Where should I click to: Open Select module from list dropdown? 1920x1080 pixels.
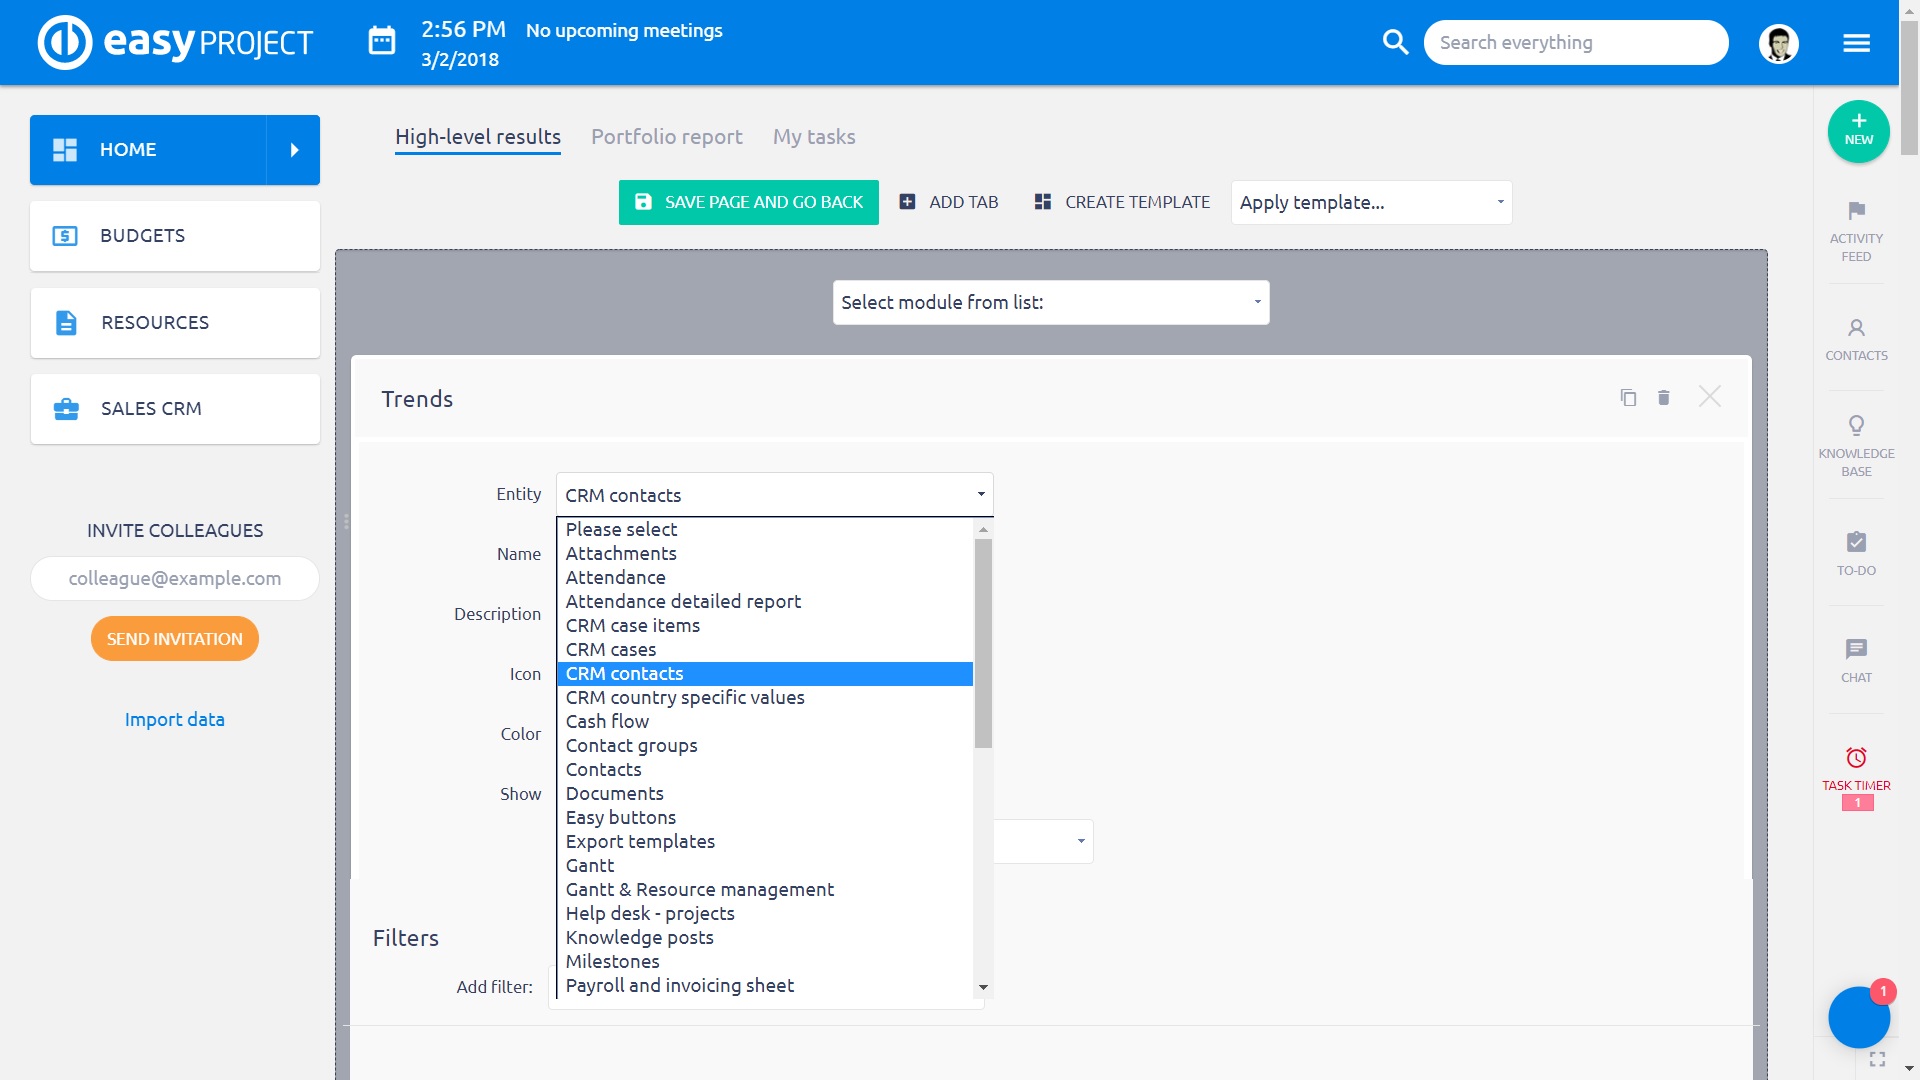1050,302
